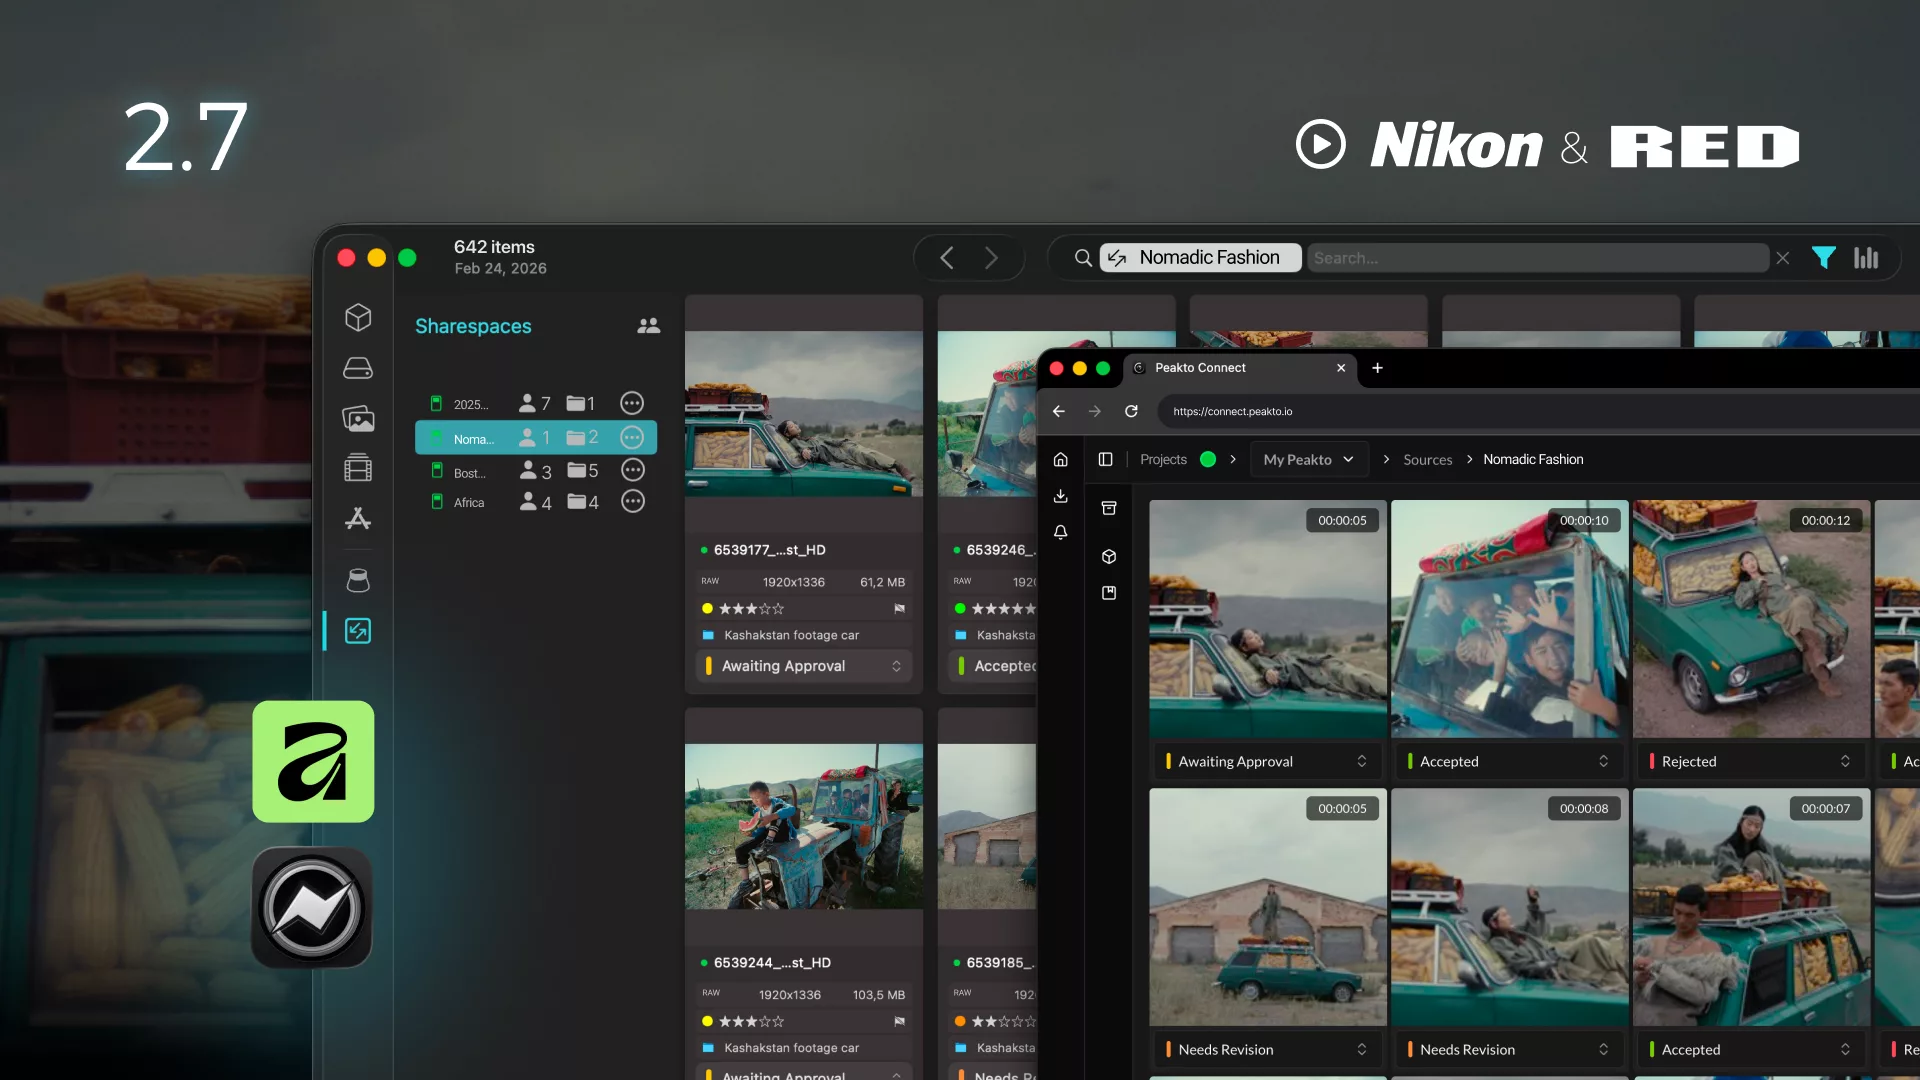This screenshot has width=1920, height=1080.
Task: Select the Africa sharespace row
Action: coord(469,502)
